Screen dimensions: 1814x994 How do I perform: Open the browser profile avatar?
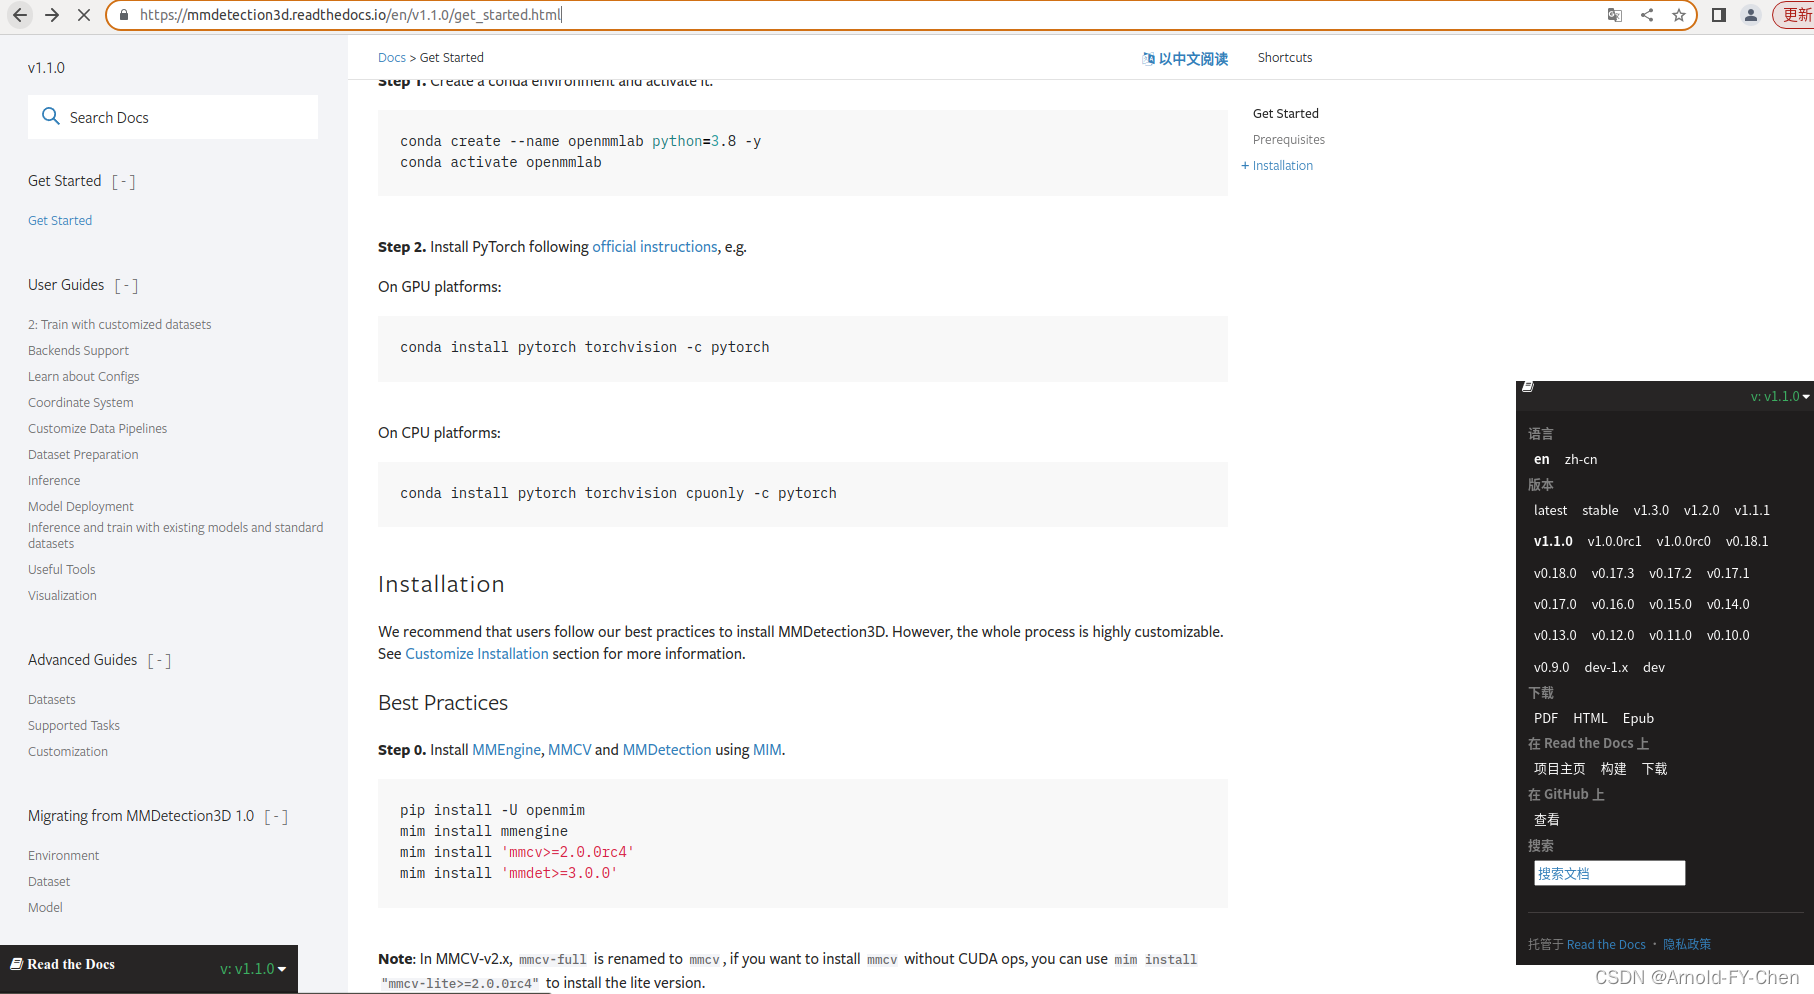[x=1751, y=15]
